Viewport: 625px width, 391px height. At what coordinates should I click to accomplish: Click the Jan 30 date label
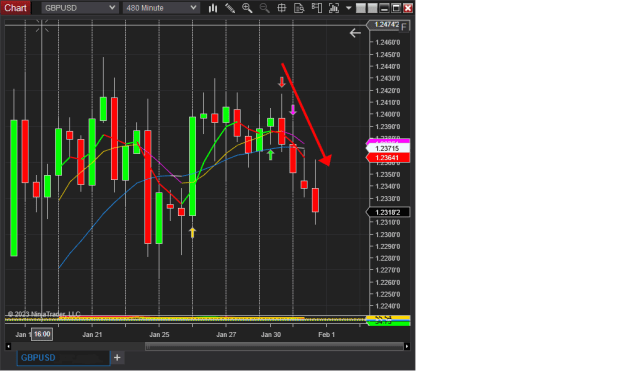[271, 334]
